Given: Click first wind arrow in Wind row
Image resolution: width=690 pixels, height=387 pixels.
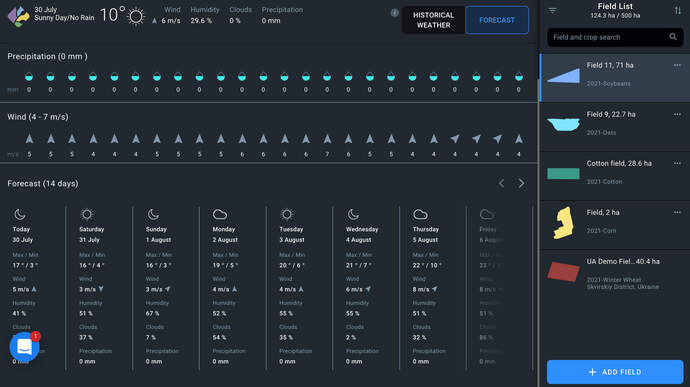Looking at the screenshot, I should [x=29, y=139].
